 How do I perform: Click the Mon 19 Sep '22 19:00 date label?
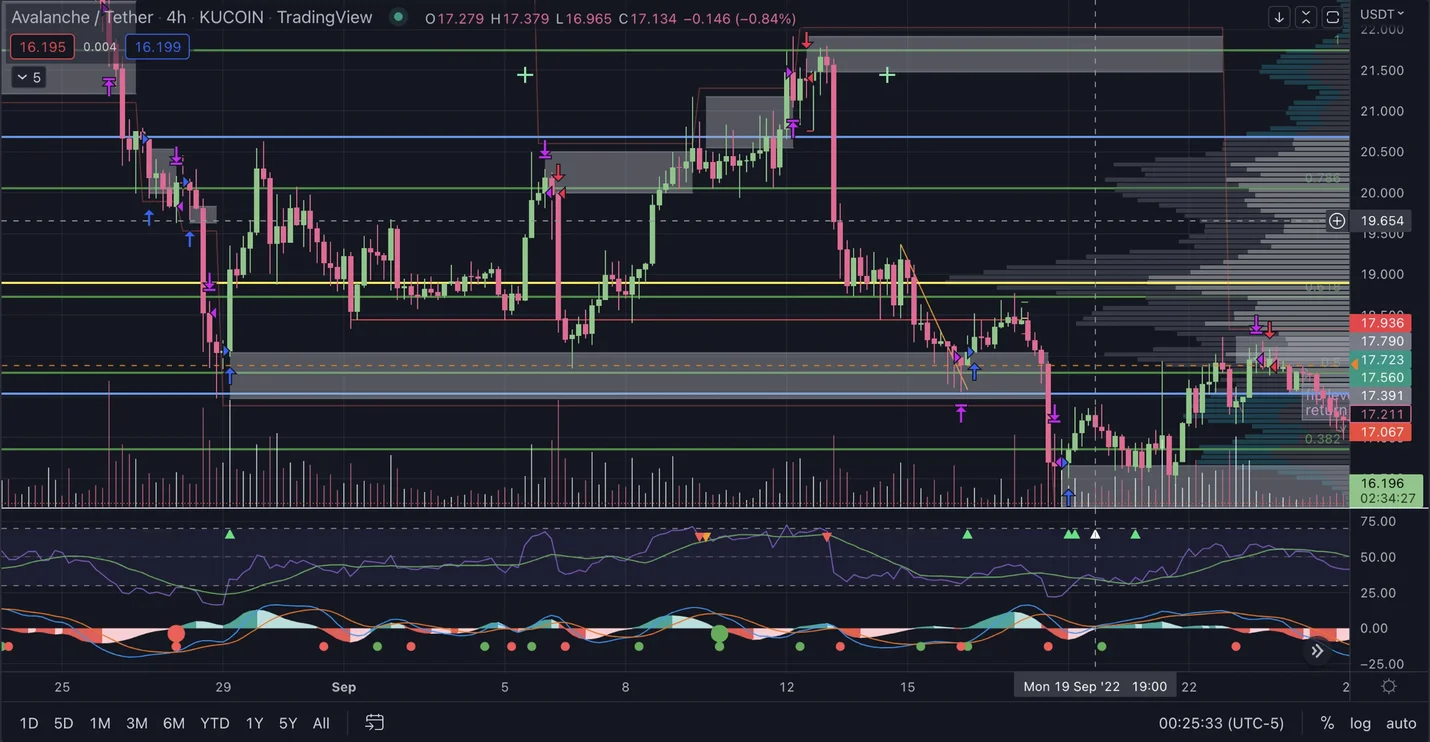click(1095, 686)
